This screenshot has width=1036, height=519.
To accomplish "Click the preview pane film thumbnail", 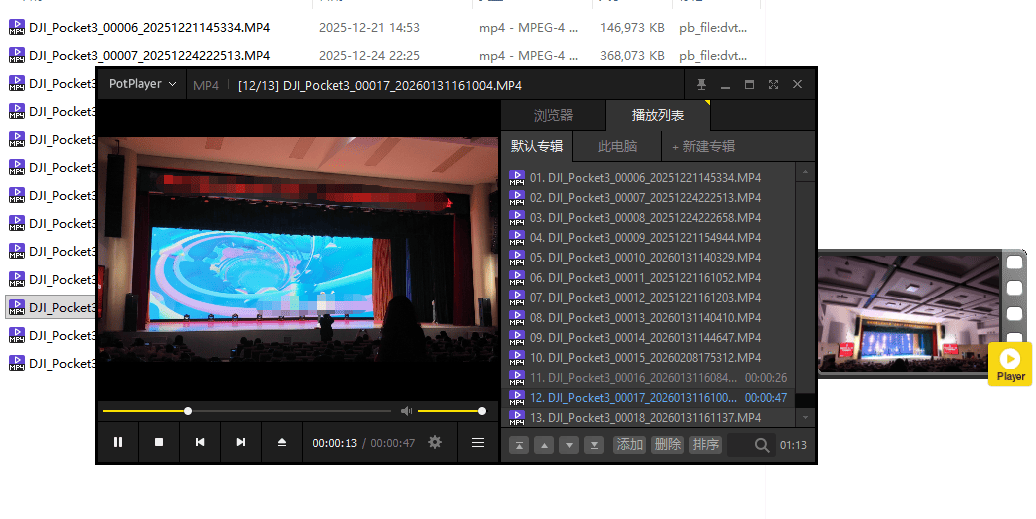I will pyautogui.click(x=908, y=314).
